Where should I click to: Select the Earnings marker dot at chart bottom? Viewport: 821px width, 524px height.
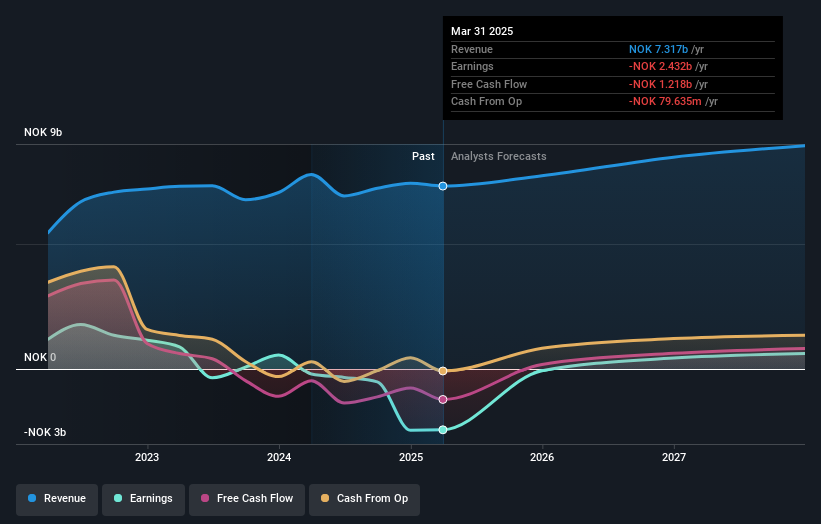coord(443,430)
